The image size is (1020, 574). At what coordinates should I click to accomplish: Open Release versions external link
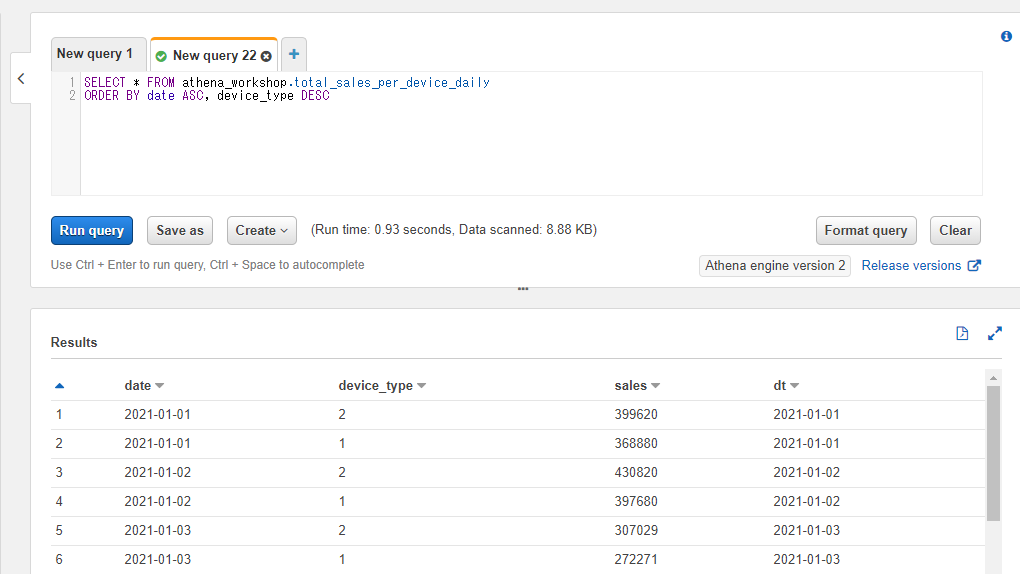[920, 266]
